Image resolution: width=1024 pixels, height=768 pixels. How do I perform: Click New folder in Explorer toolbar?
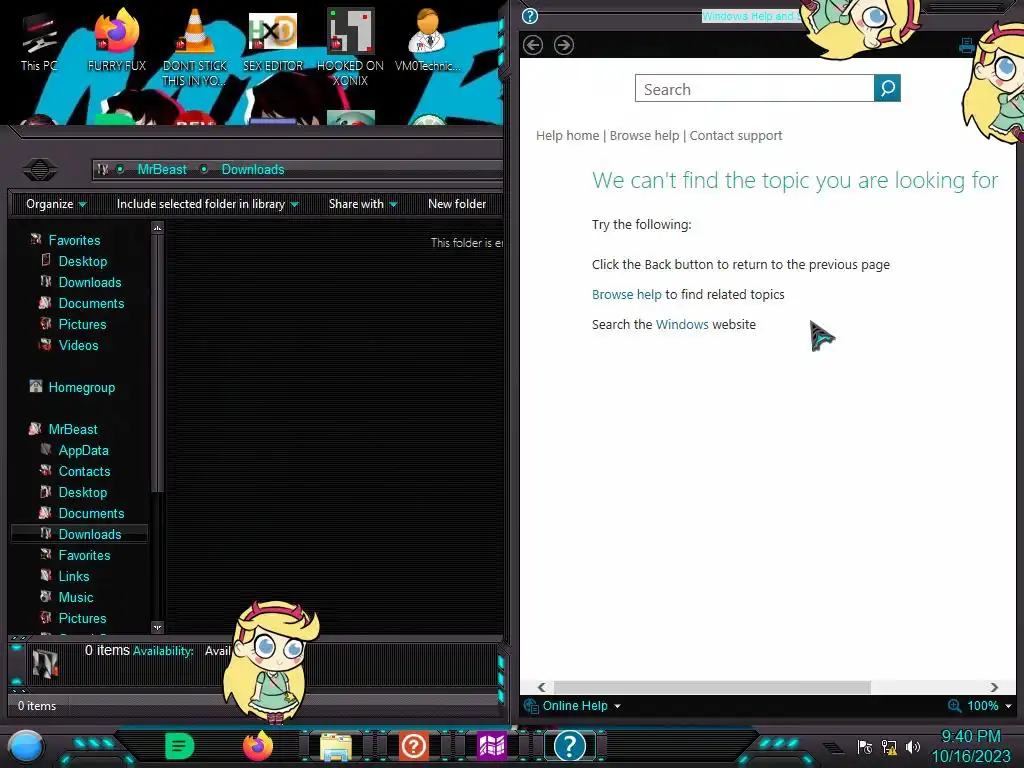(457, 204)
